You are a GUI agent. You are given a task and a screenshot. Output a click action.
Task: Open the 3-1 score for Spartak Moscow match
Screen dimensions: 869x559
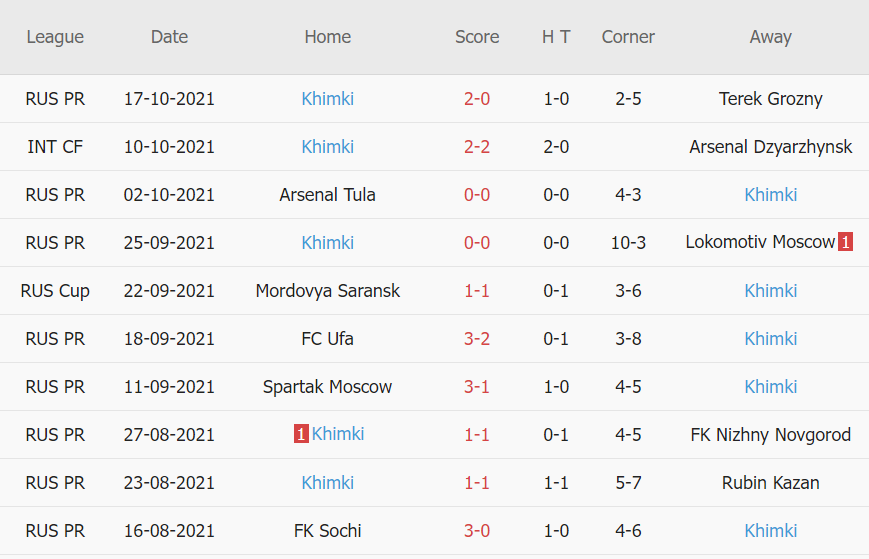tap(477, 387)
